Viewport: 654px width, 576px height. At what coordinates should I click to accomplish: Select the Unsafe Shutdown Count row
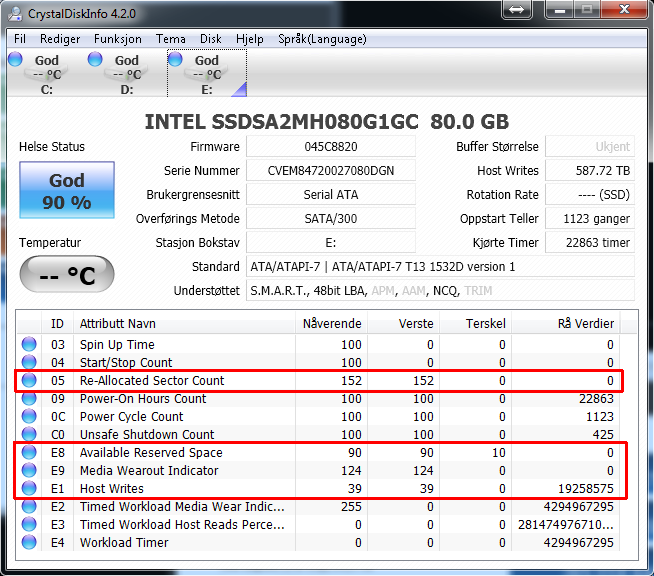[319, 434]
